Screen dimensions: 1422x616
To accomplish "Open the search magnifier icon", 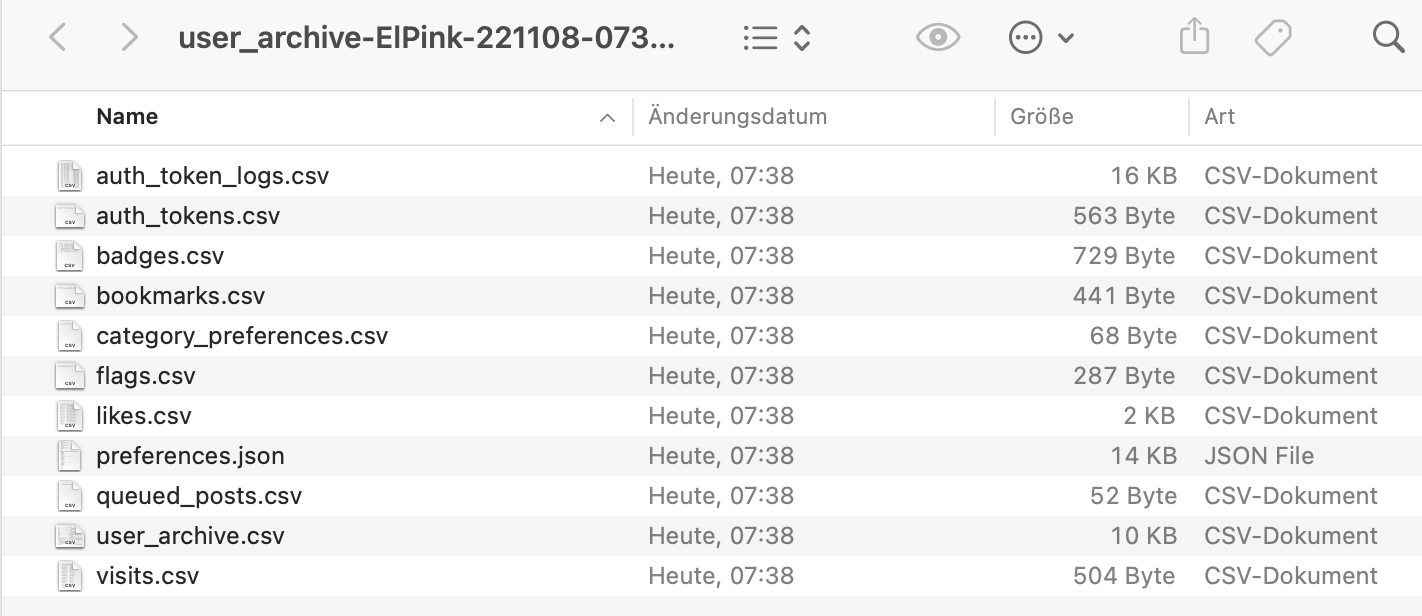I will (1389, 38).
